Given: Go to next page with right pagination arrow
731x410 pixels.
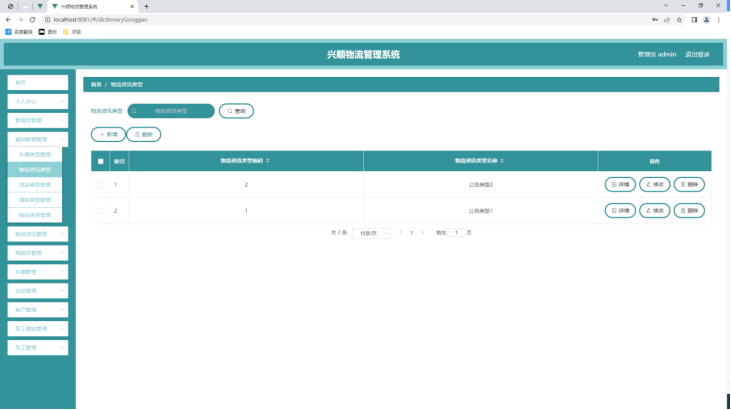Looking at the screenshot, I should [423, 233].
